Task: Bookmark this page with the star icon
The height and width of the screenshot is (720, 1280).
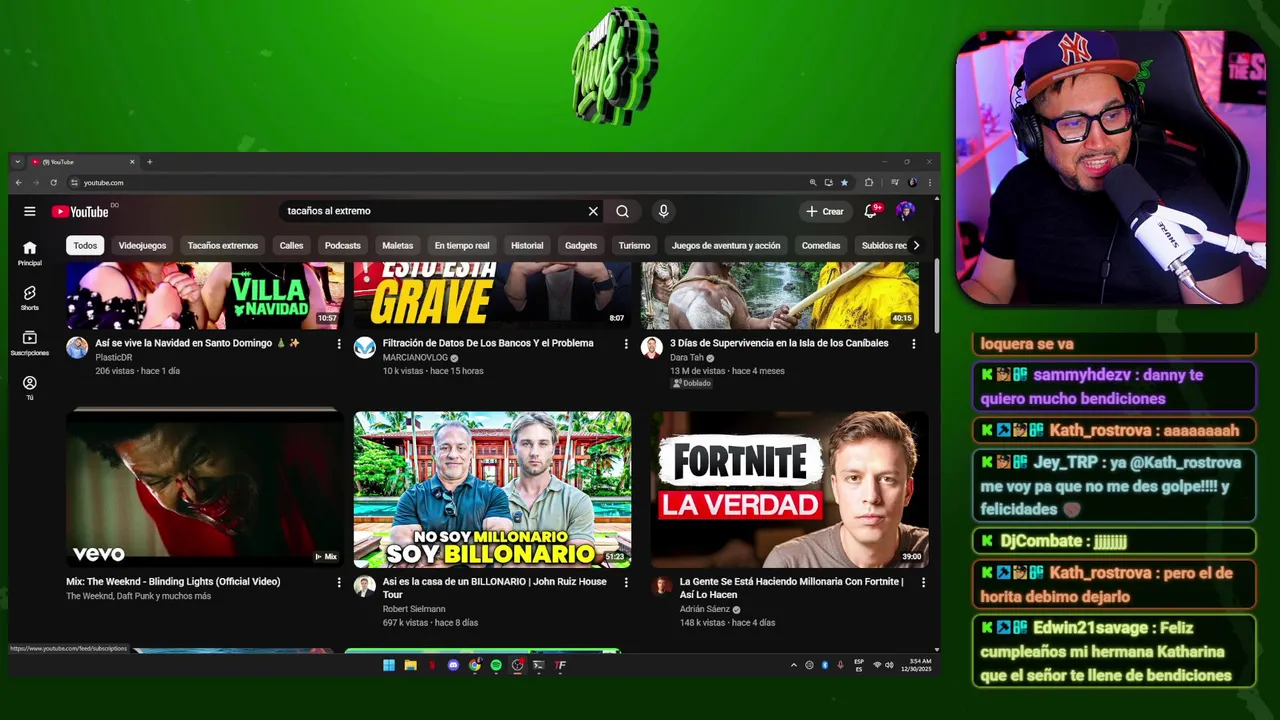Action: 844,183
